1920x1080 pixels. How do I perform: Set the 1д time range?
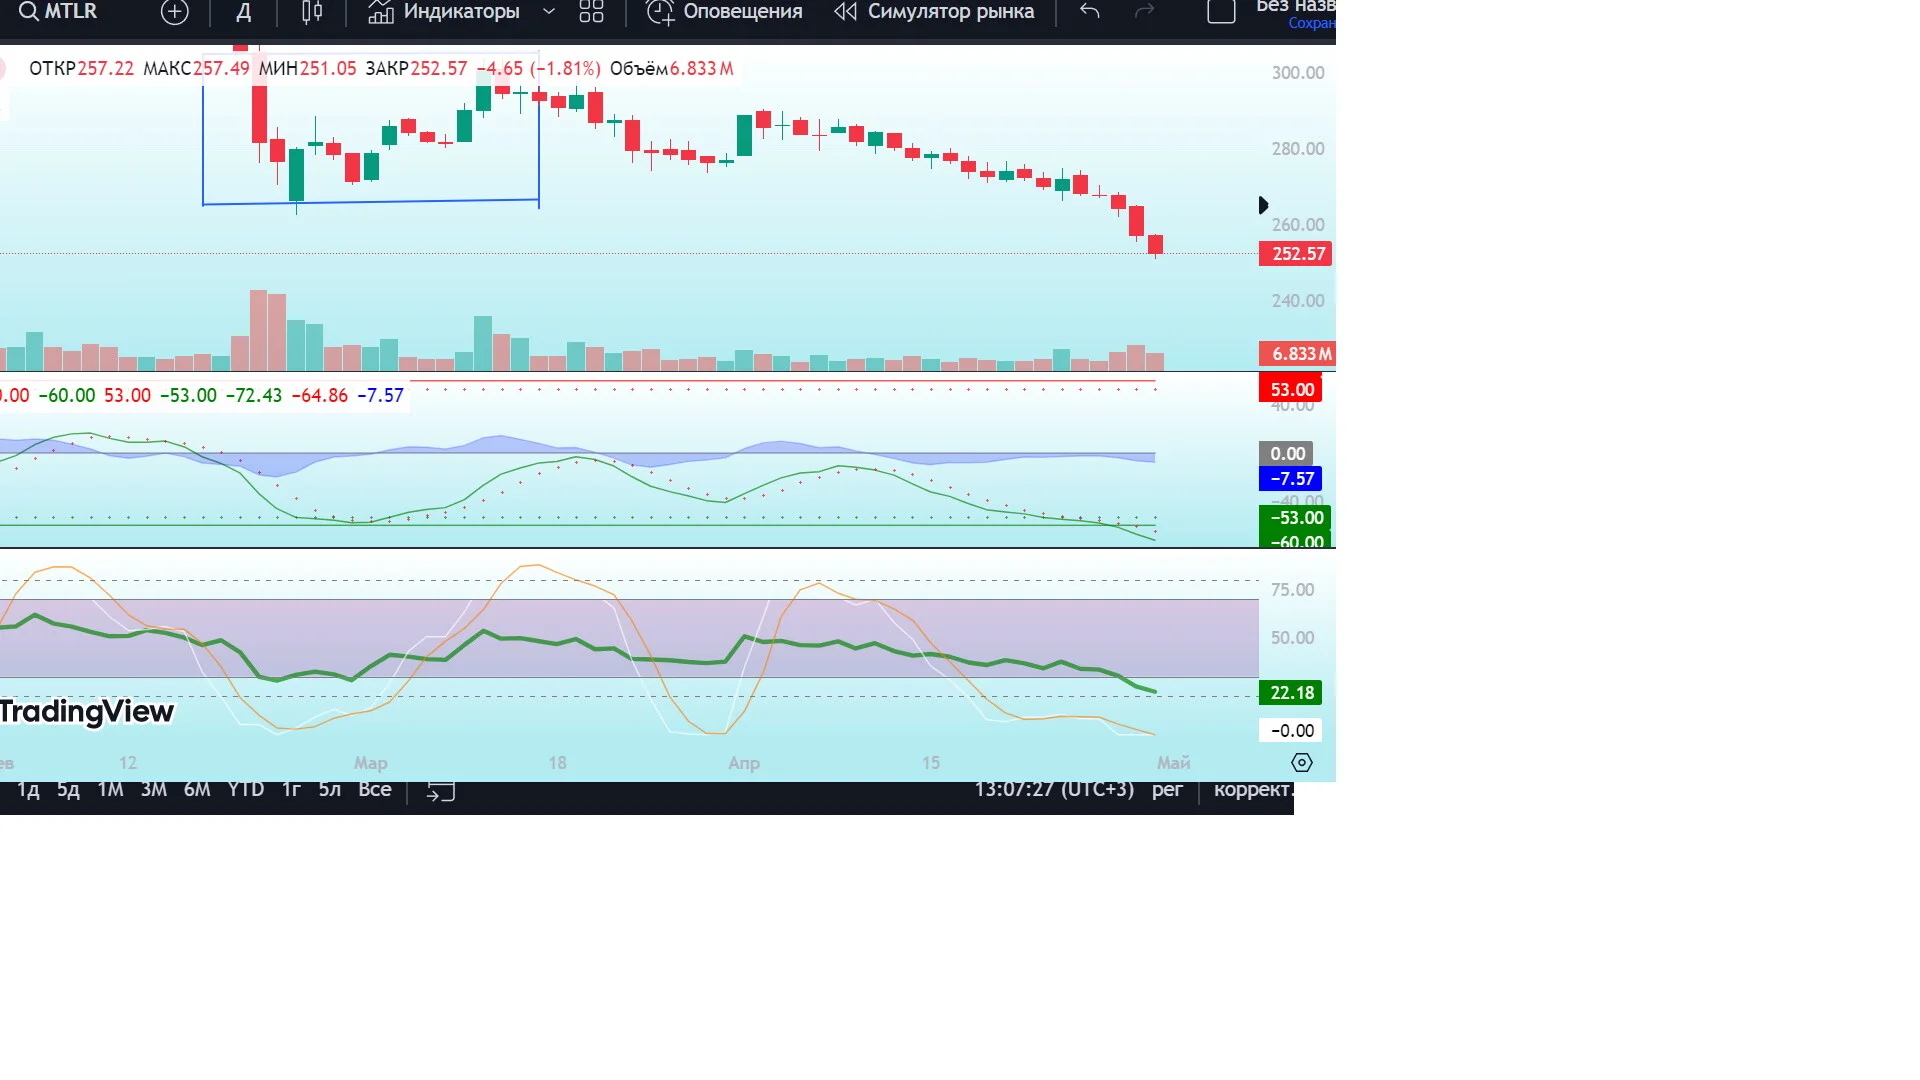coord(28,789)
